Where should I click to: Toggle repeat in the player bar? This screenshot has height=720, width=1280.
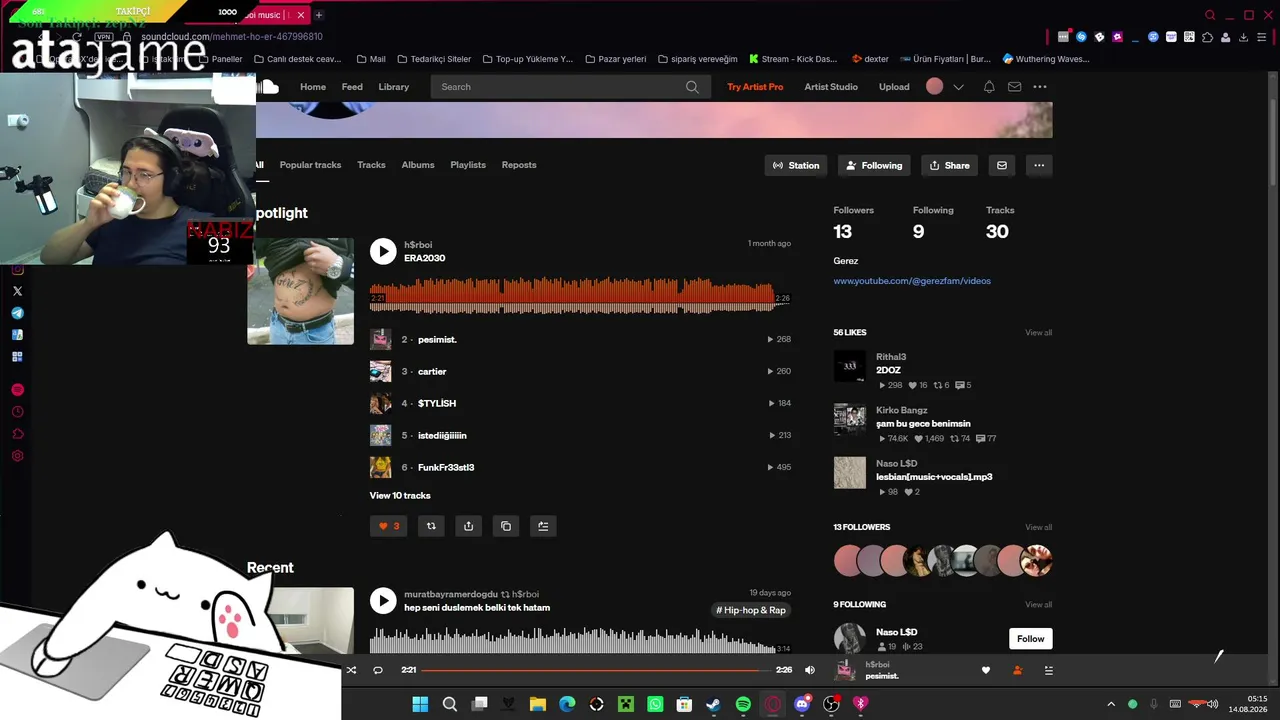[378, 670]
